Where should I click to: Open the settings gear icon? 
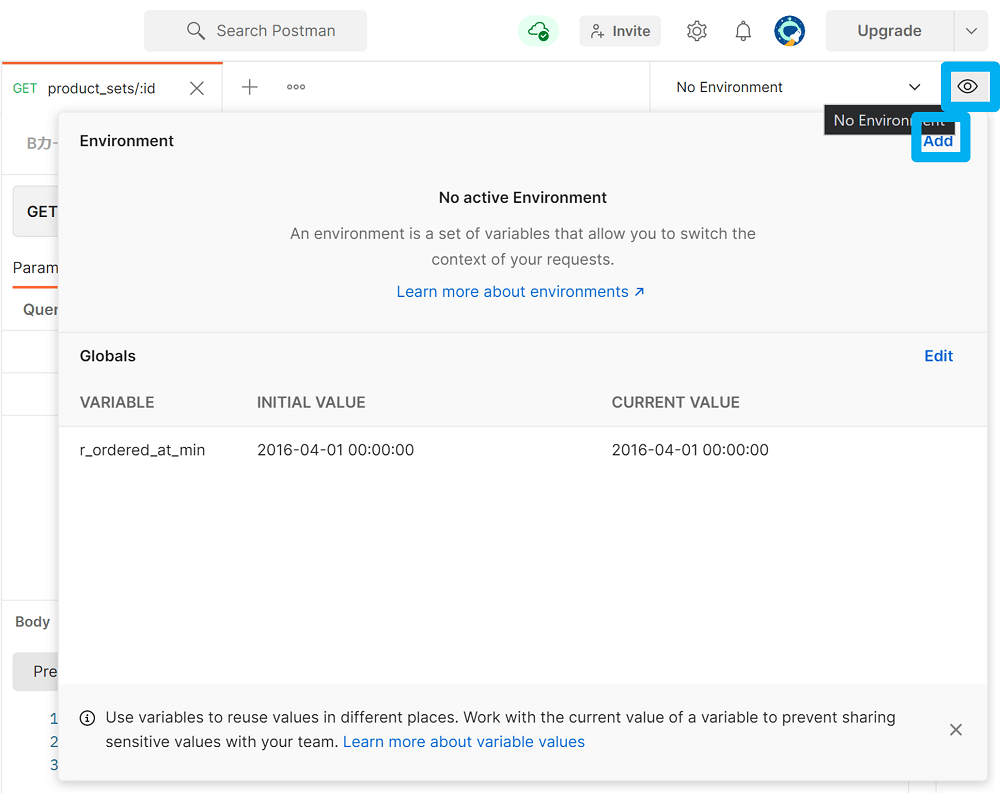pos(696,31)
